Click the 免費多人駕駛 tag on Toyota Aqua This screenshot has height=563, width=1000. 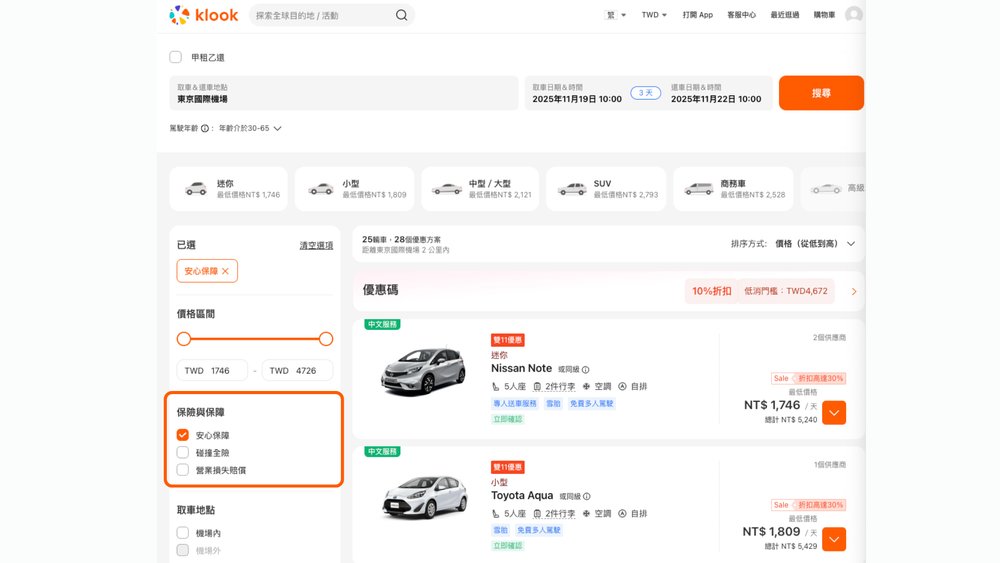(x=538, y=530)
